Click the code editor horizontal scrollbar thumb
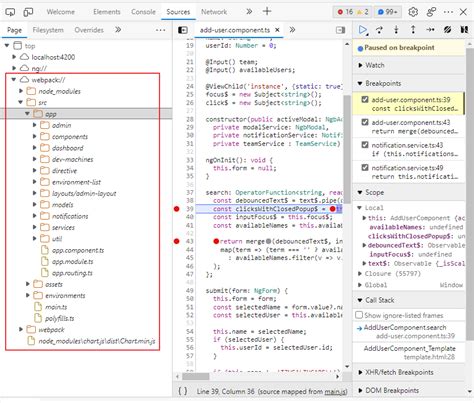The width and height of the screenshot is (474, 403). pyautogui.click(x=196, y=376)
